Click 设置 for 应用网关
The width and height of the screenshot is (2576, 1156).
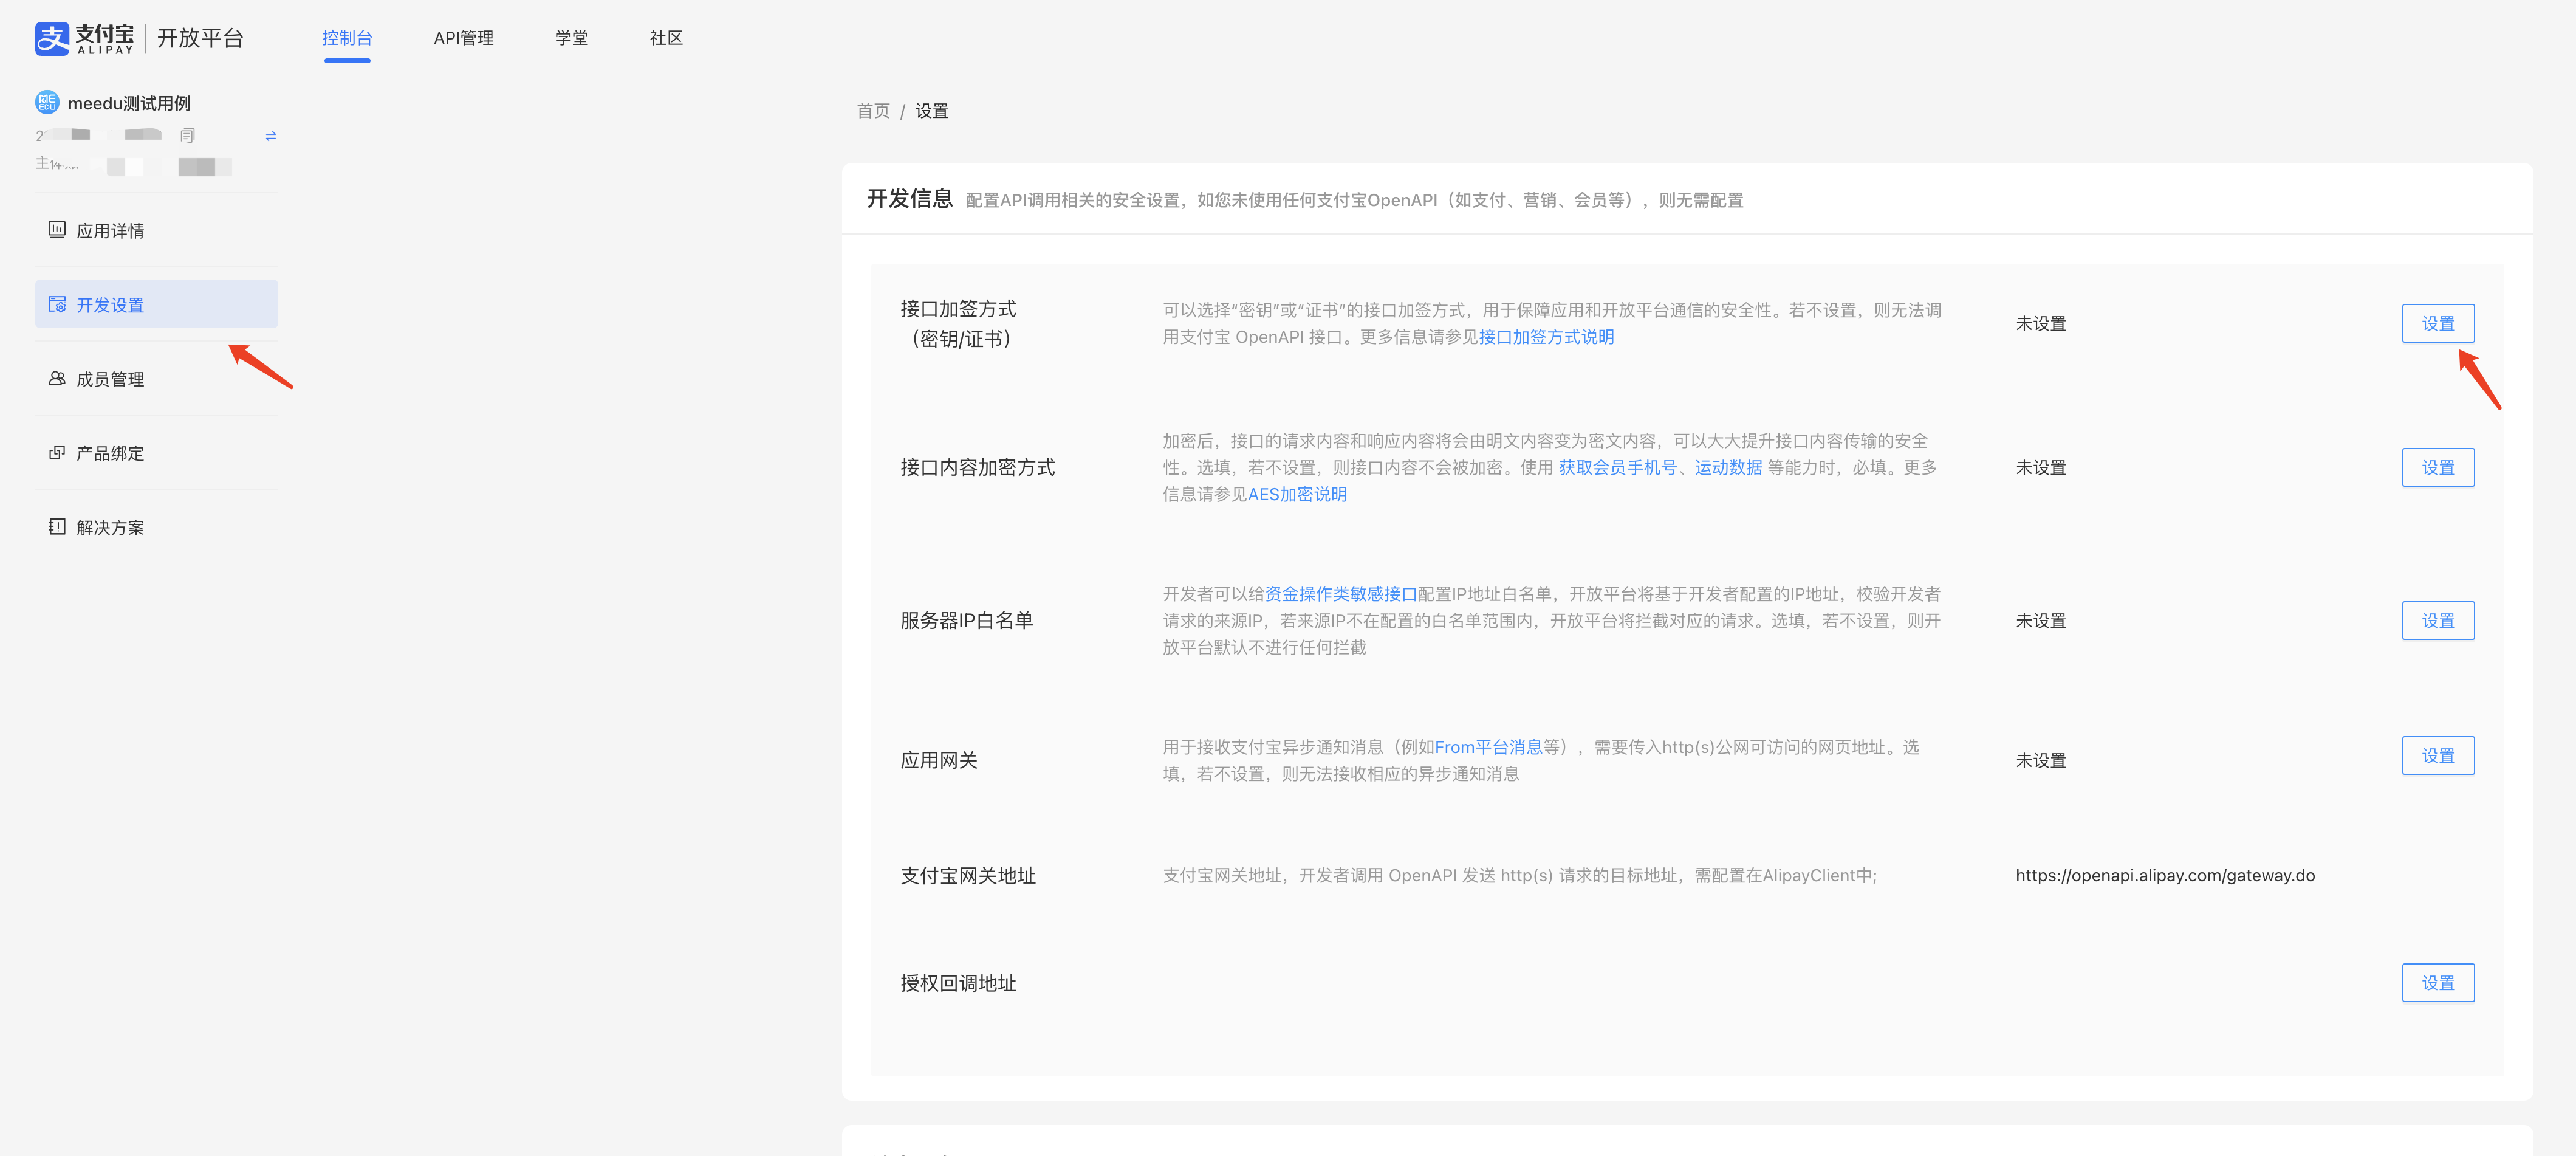[x=2437, y=756]
